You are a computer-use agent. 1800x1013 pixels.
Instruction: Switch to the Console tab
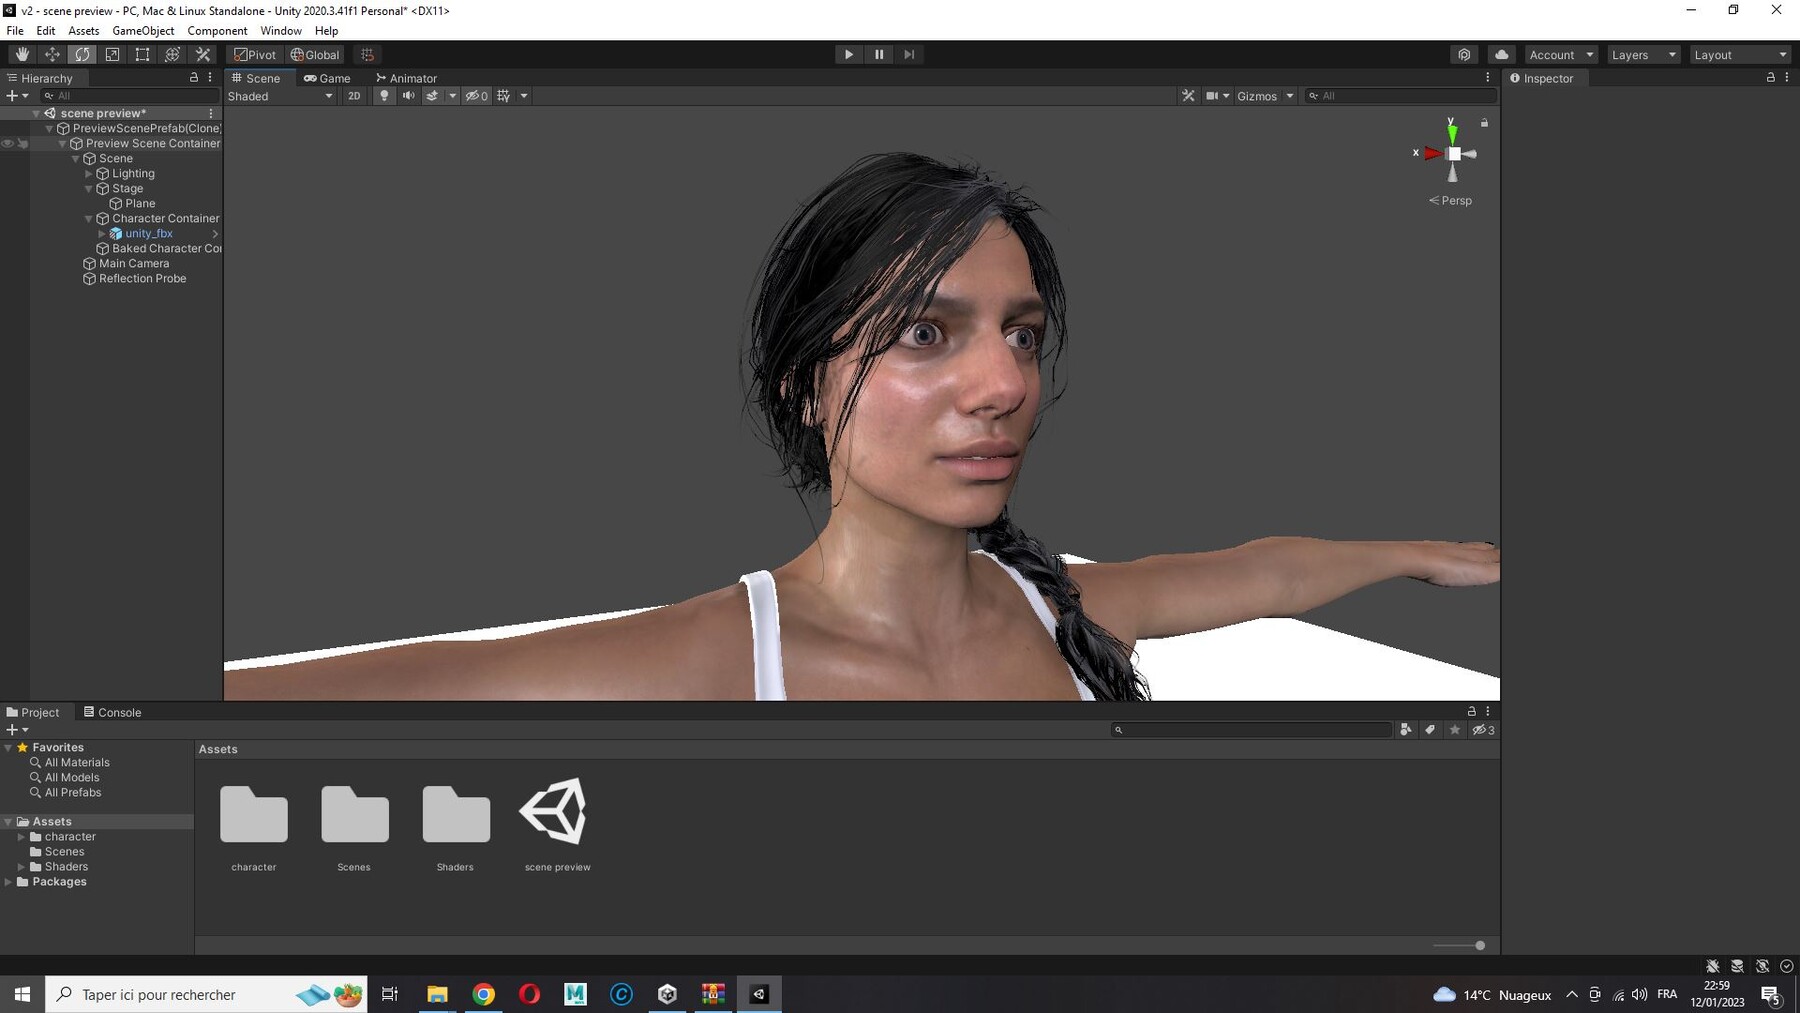(x=112, y=712)
